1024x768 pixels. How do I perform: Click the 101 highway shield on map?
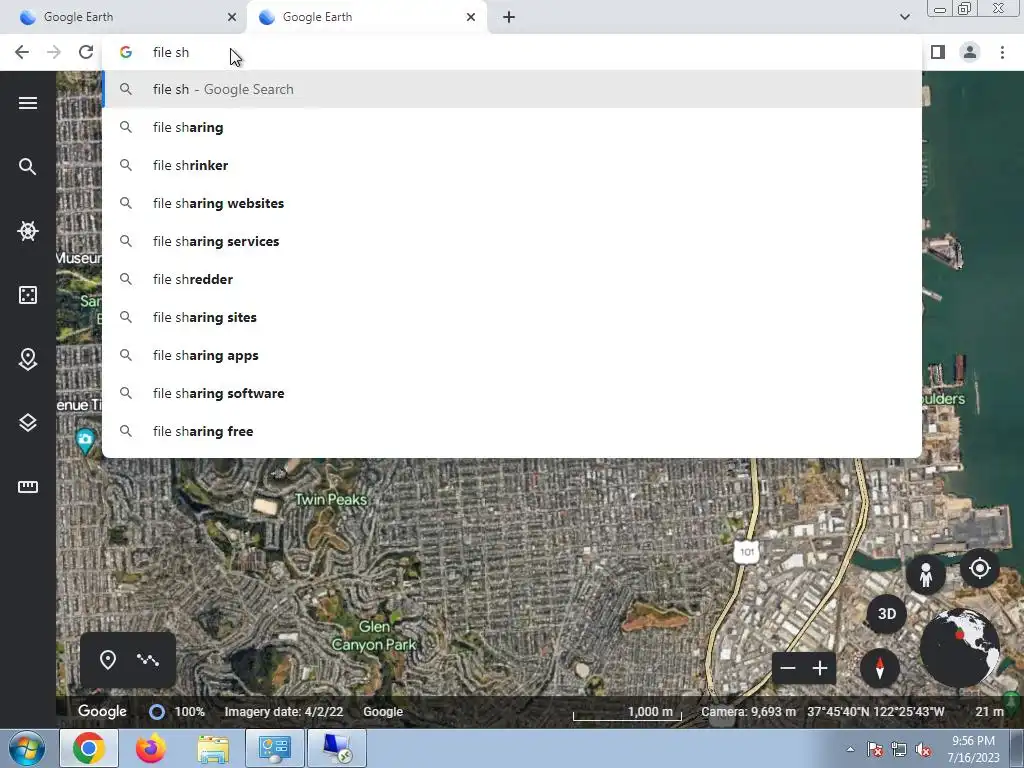pos(746,552)
